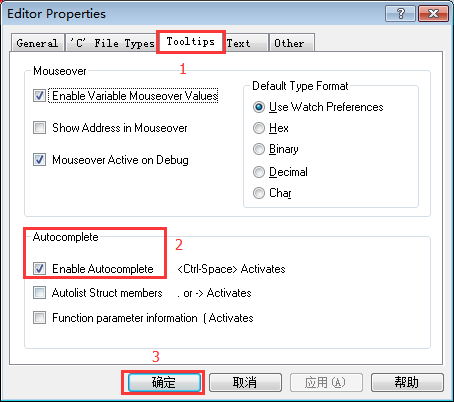The width and height of the screenshot is (454, 402).
Task: Select the Tooltips tab
Action: (191, 42)
